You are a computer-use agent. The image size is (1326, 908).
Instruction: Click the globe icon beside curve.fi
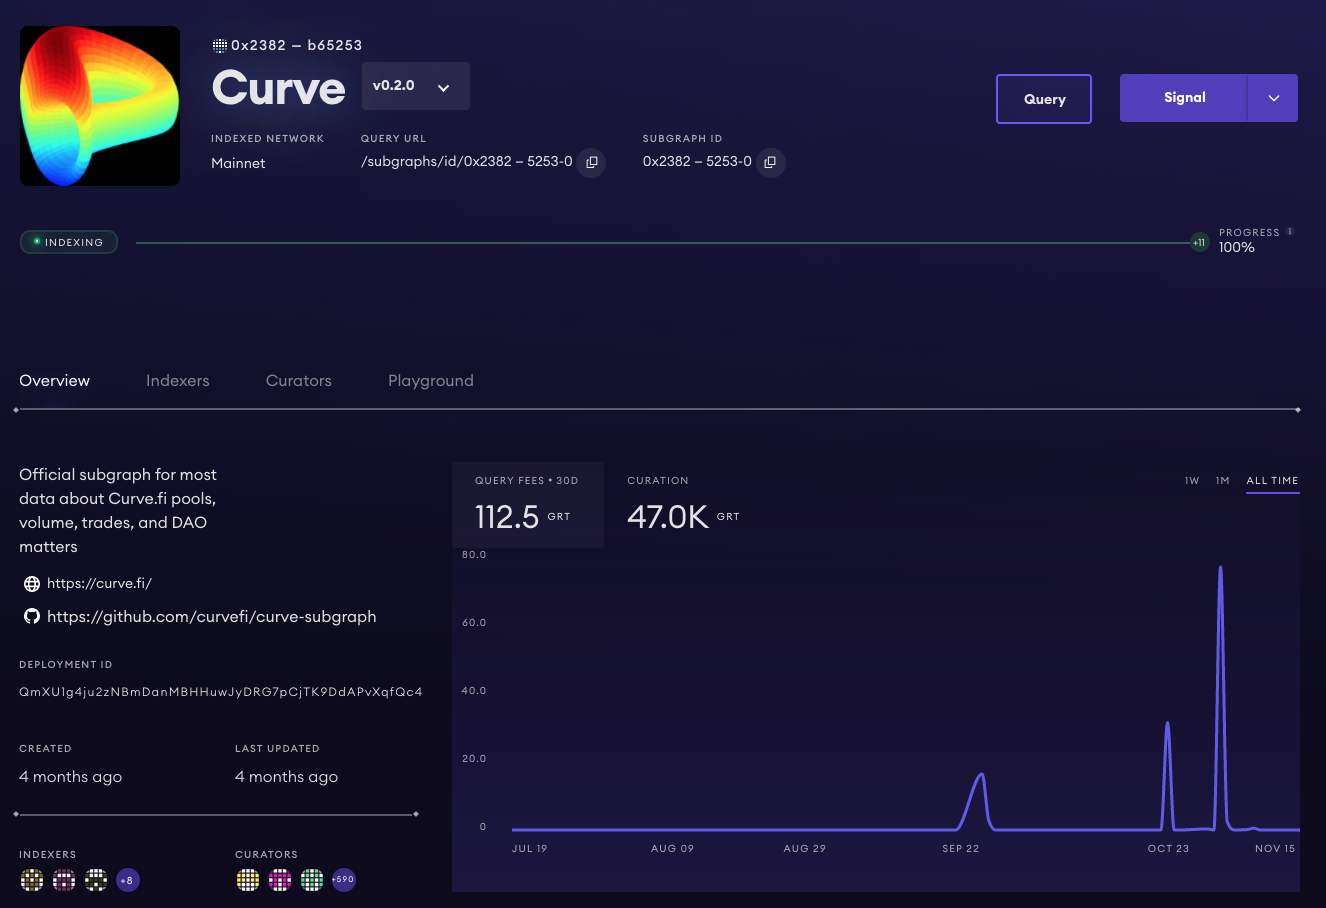[32, 584]
